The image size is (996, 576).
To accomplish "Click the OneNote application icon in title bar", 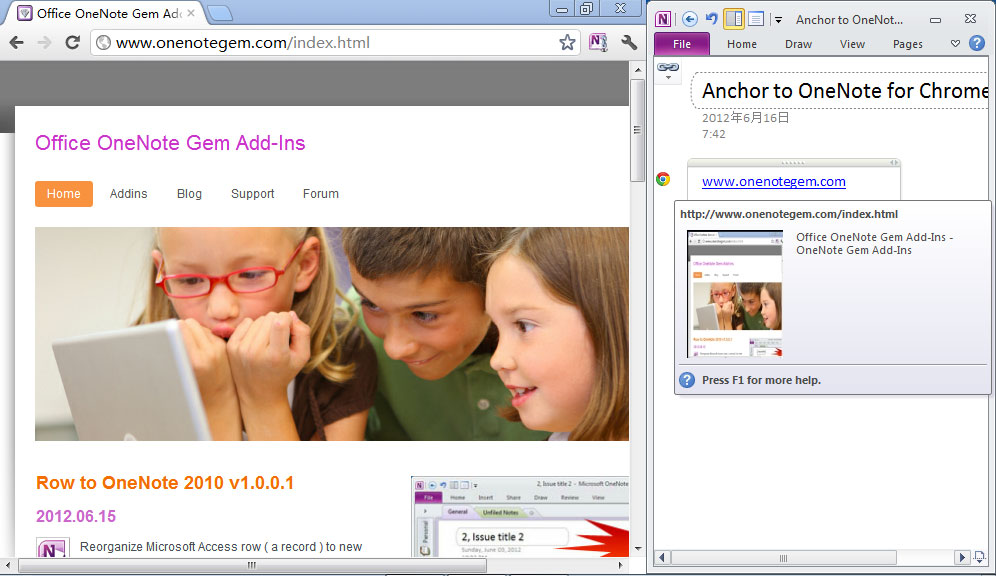I will pyautogui.click(x=663, y=19).
